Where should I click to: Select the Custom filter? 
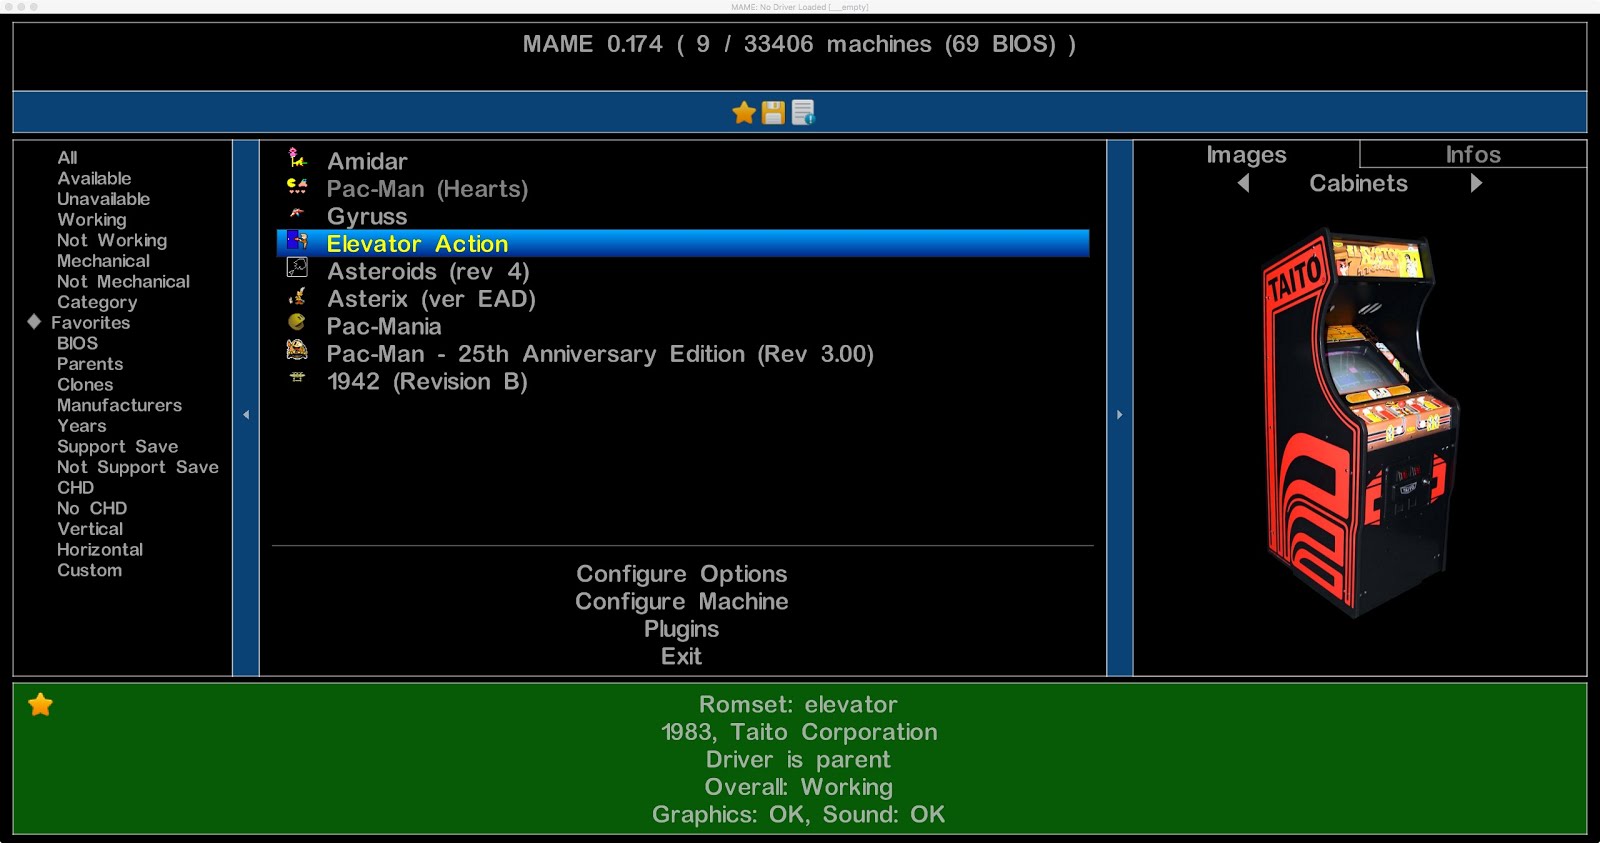click(x=89, y=570)
